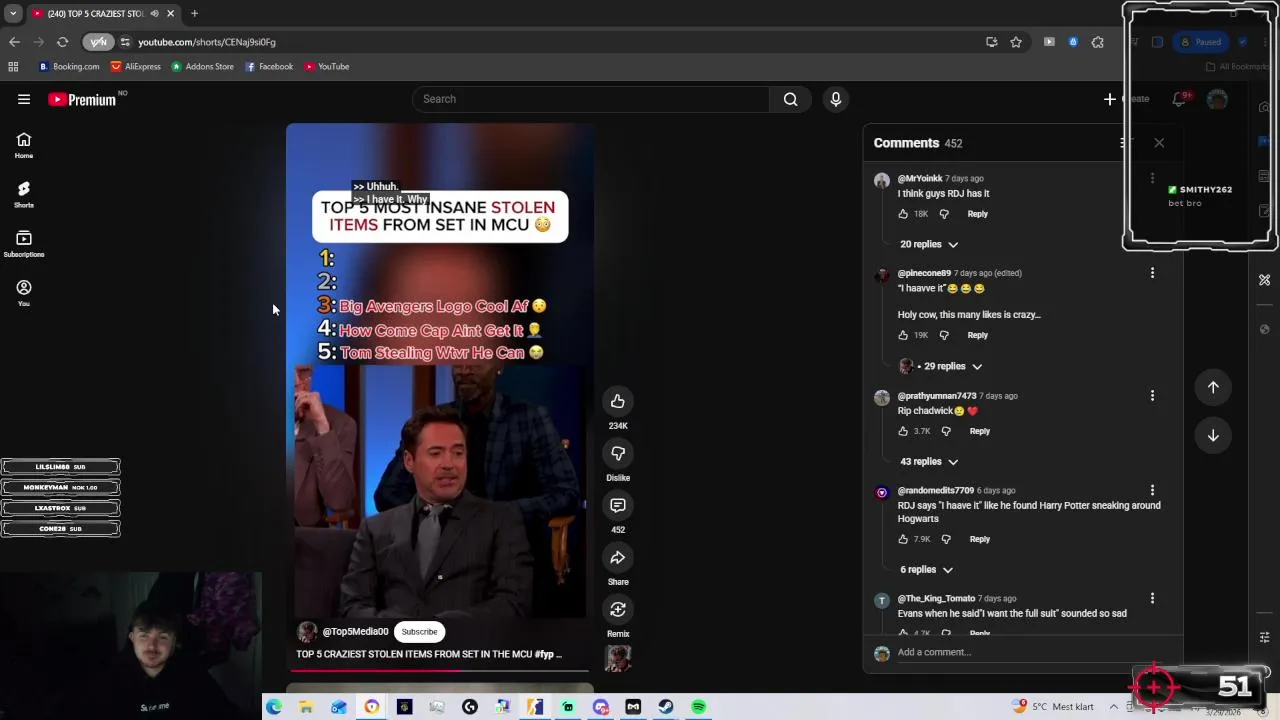Image resolution: width=1280 pixels, height=720 pixels.
Task: Open options menu for @prathyumnan7473 comment
Action: (1152, 396)
